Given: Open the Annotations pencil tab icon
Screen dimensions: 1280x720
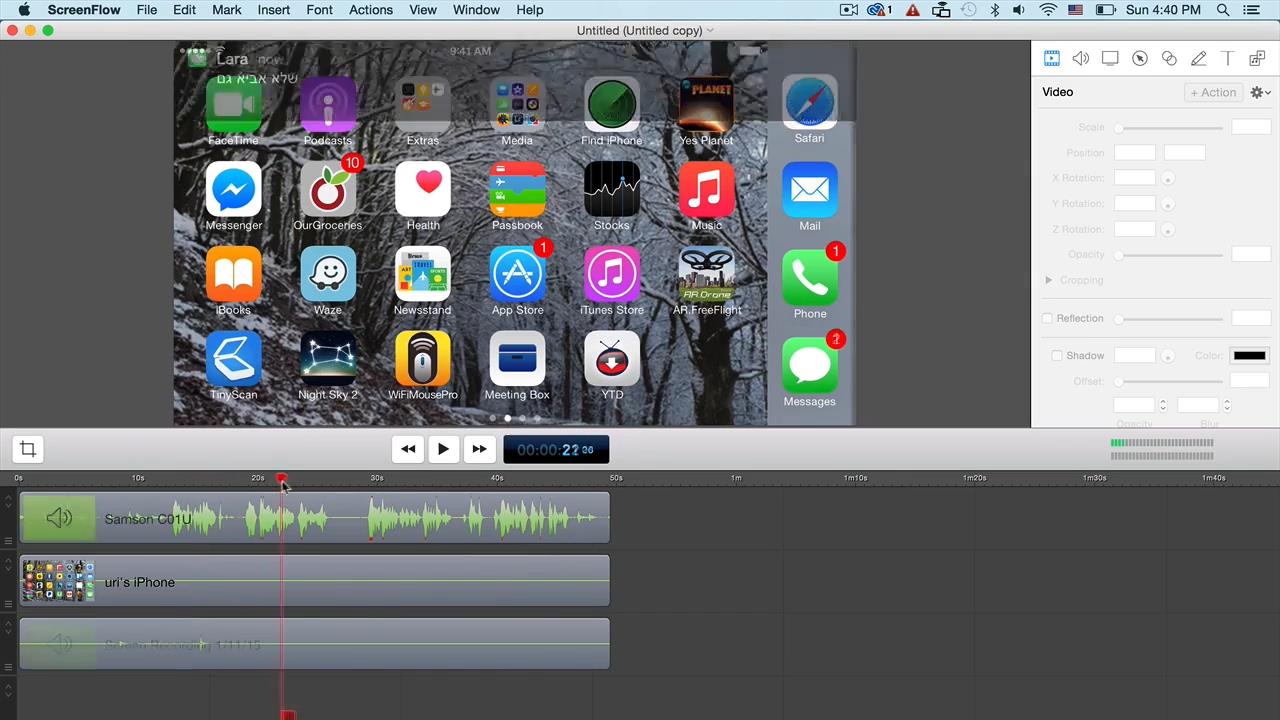Looking at the screenshot, I should click(1198, 59).
